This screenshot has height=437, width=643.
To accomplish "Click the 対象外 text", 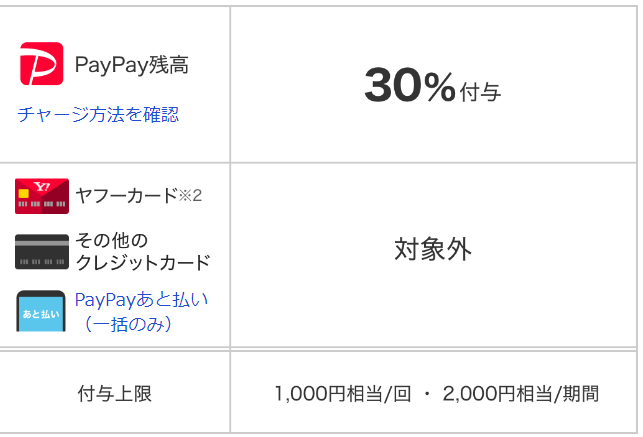I will pyautogui.click(x=433, y=249).
